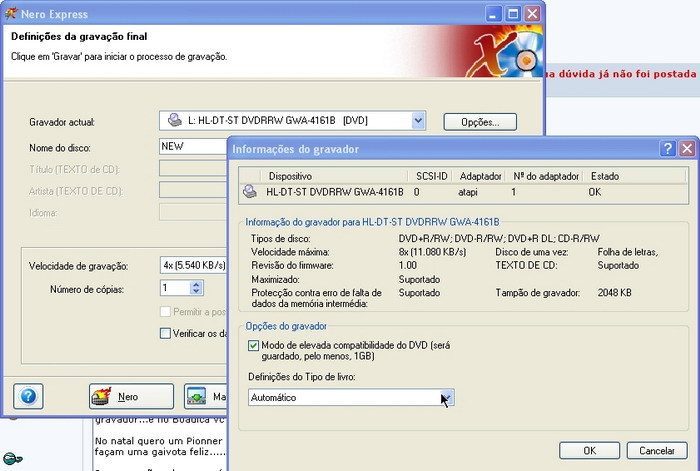
Task: Uncheck Modo de elevada compatibilidade do DVD
Action: (x=253, y=345)
